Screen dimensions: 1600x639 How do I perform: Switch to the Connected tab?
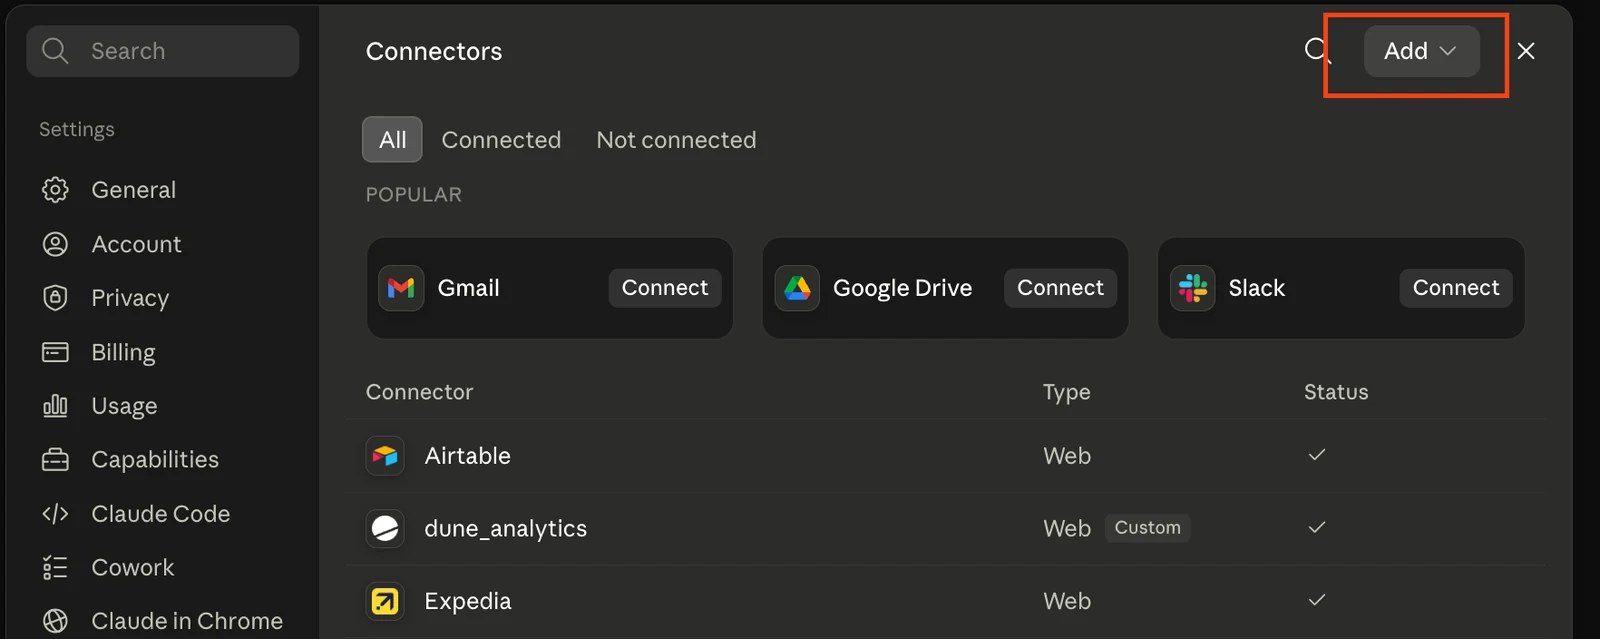[x=501, y=140]
